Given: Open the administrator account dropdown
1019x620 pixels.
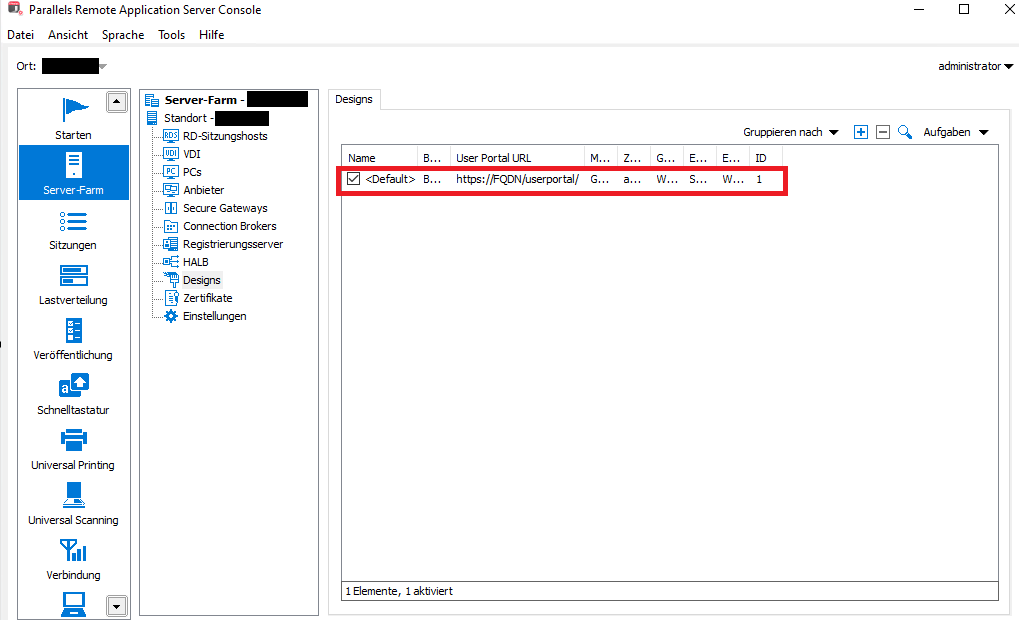Looking at the screenshot, I should pos(975,66).
